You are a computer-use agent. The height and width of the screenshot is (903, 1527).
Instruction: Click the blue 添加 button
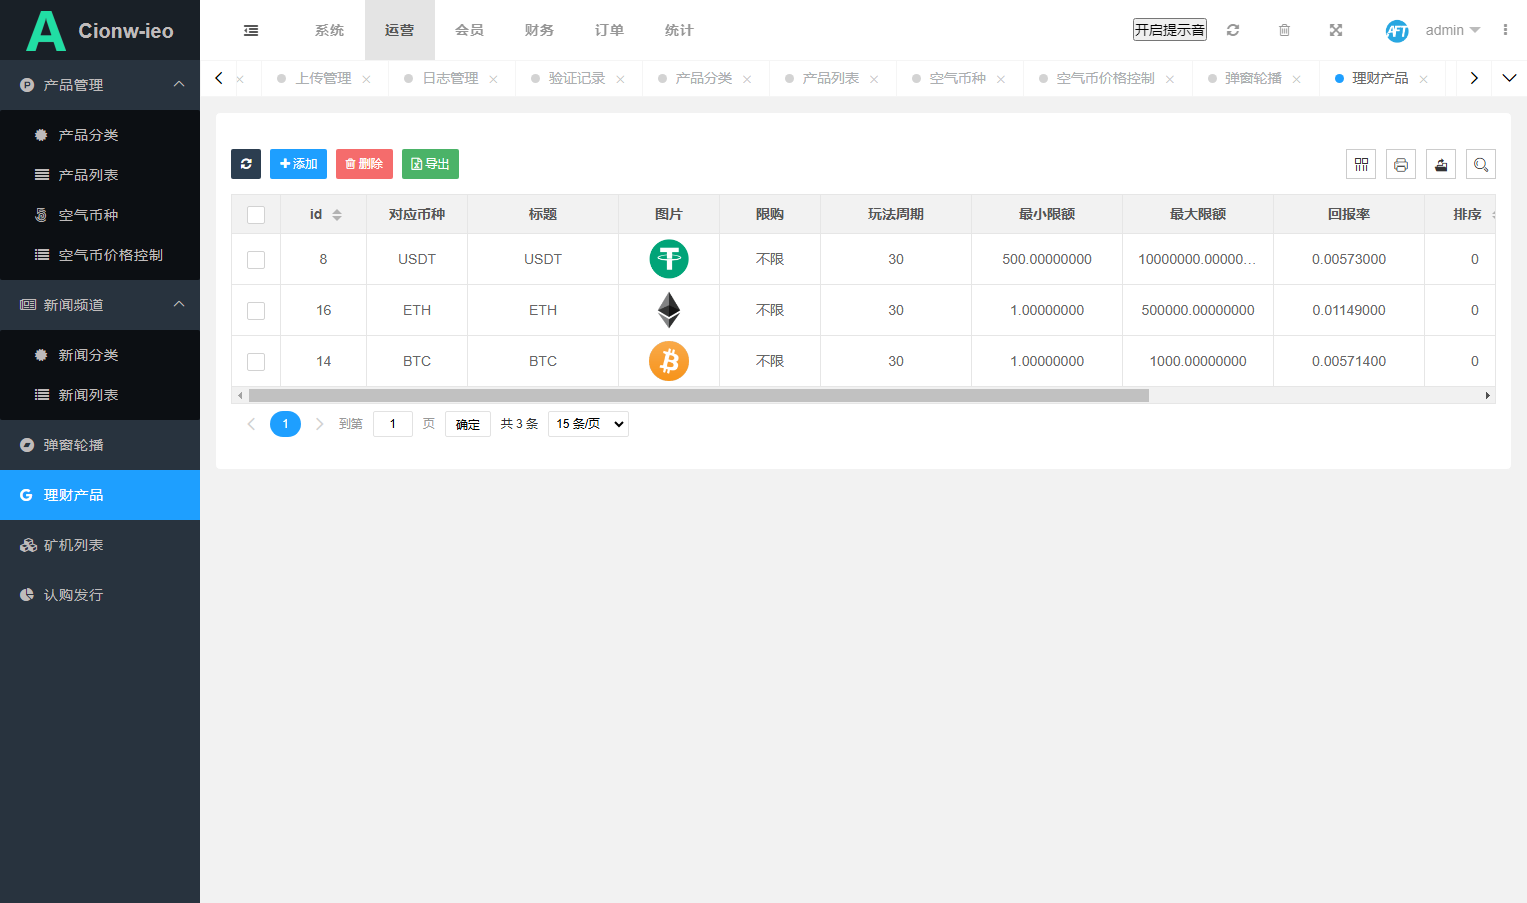298,164
